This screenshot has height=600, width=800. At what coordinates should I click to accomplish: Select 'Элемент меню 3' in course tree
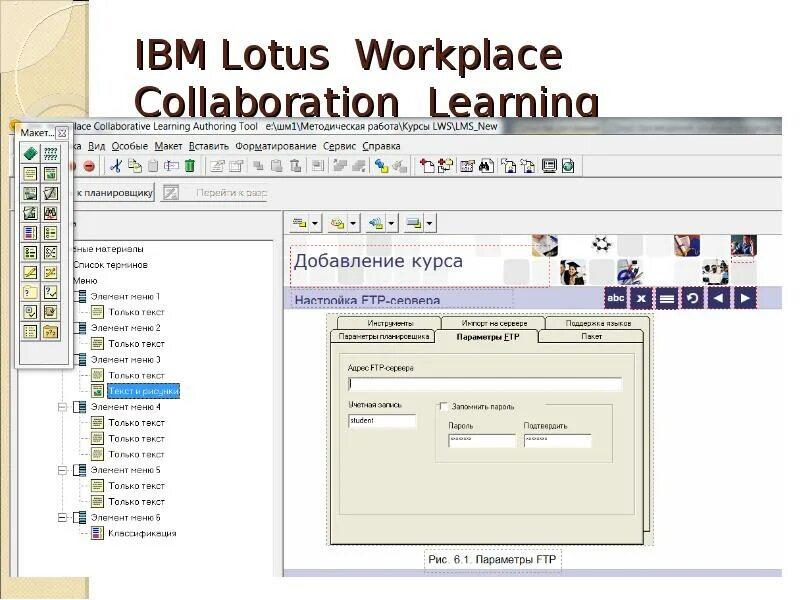coord(125,360)
